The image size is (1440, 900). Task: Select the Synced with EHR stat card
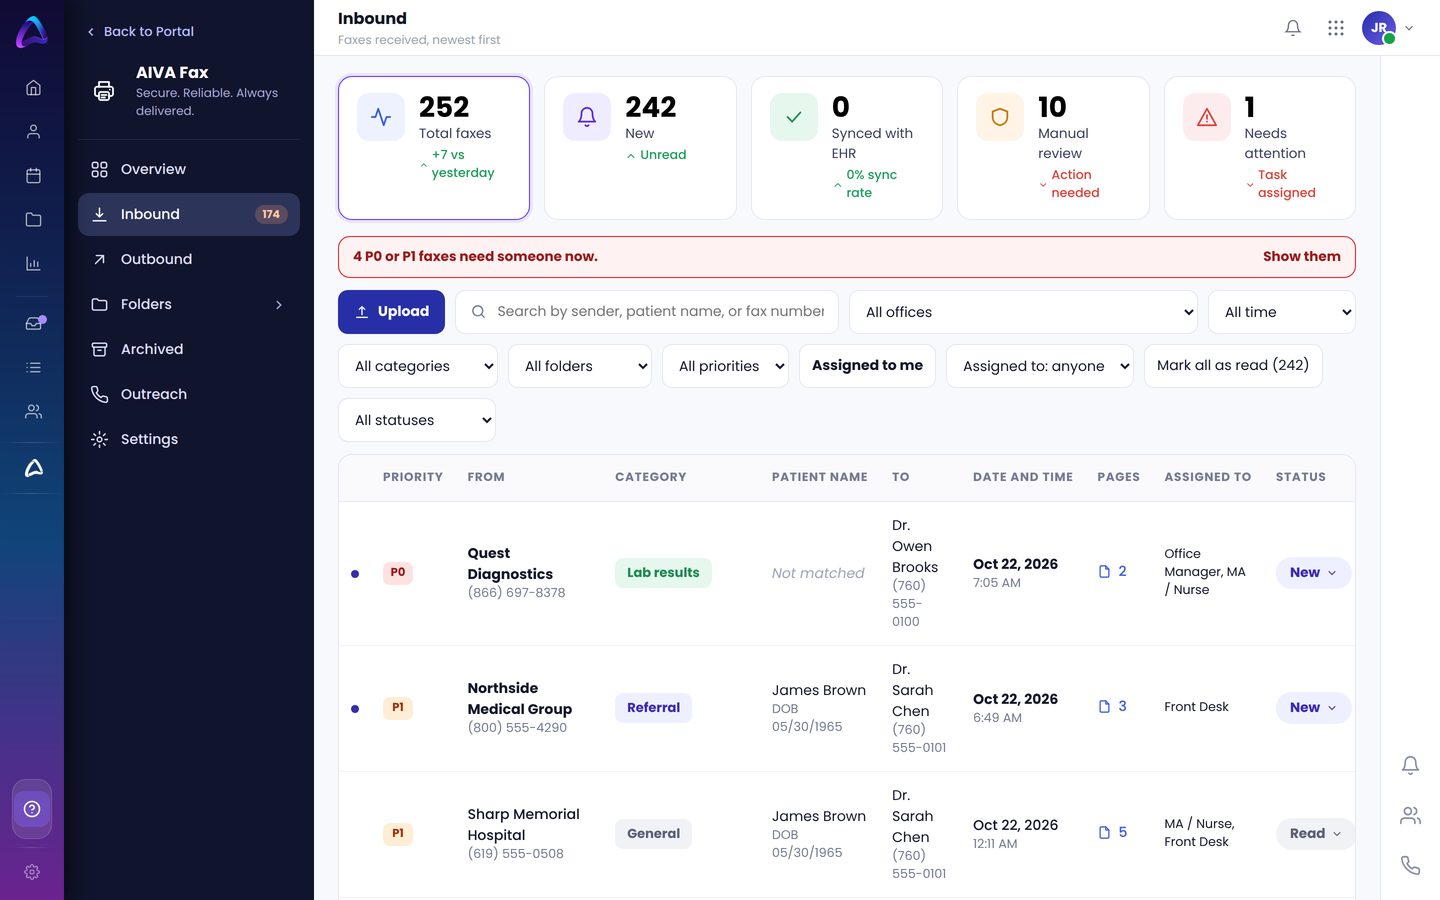pos(847,148)
